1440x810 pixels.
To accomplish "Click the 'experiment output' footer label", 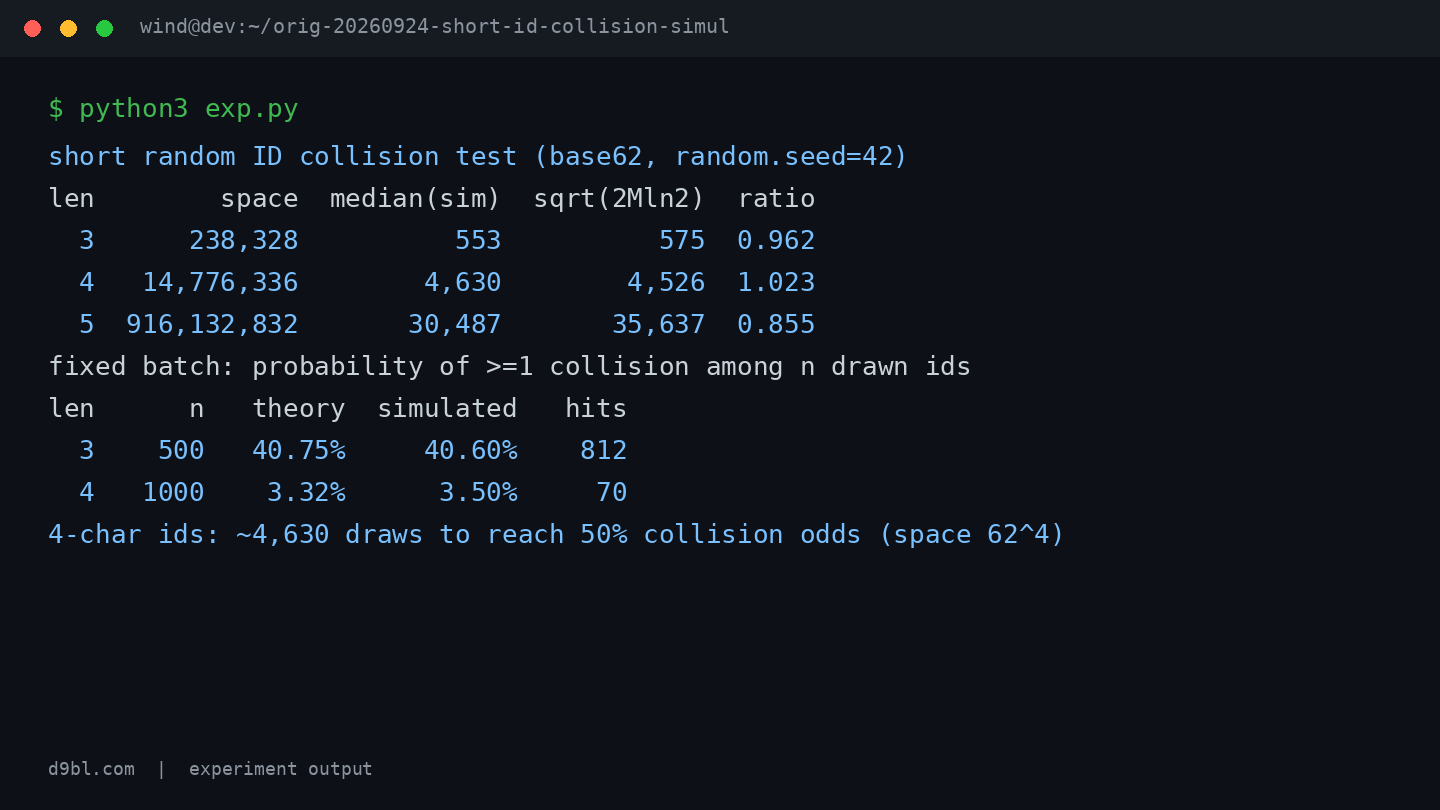I will [x=280, y=769].
